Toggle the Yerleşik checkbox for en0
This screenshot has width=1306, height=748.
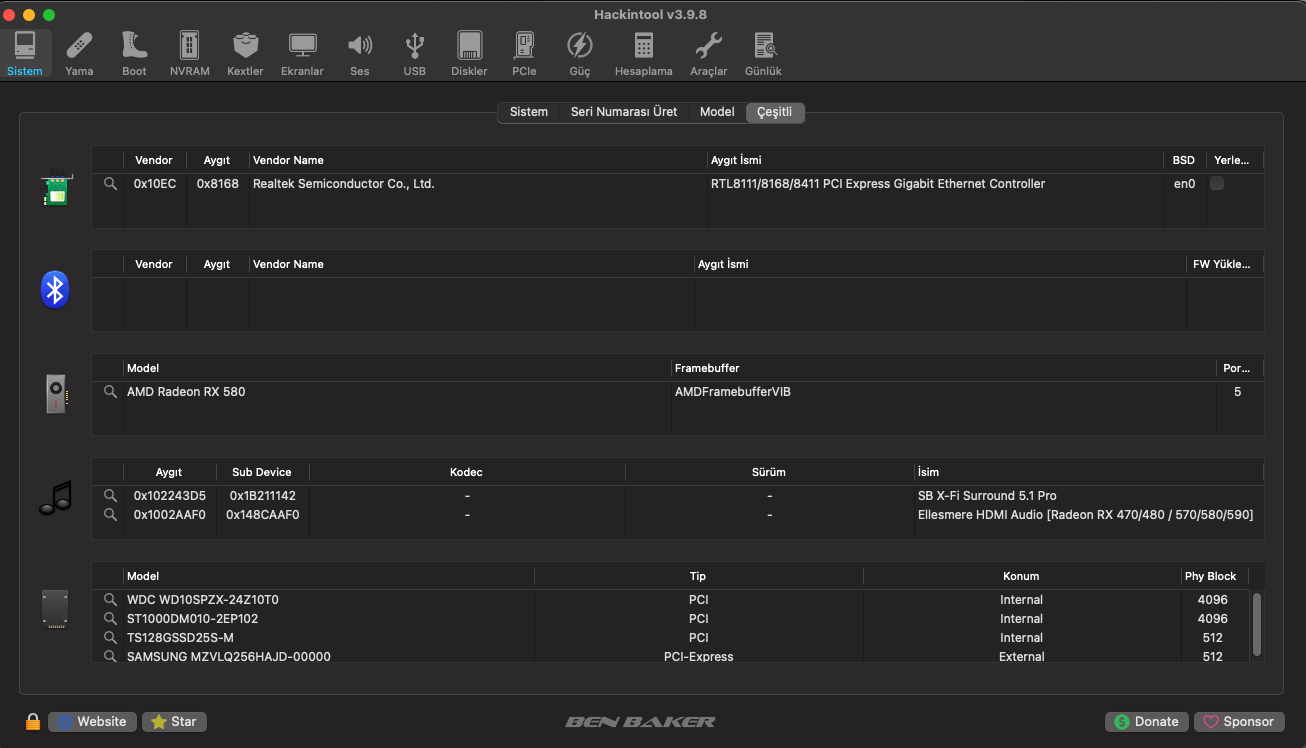1217,184
